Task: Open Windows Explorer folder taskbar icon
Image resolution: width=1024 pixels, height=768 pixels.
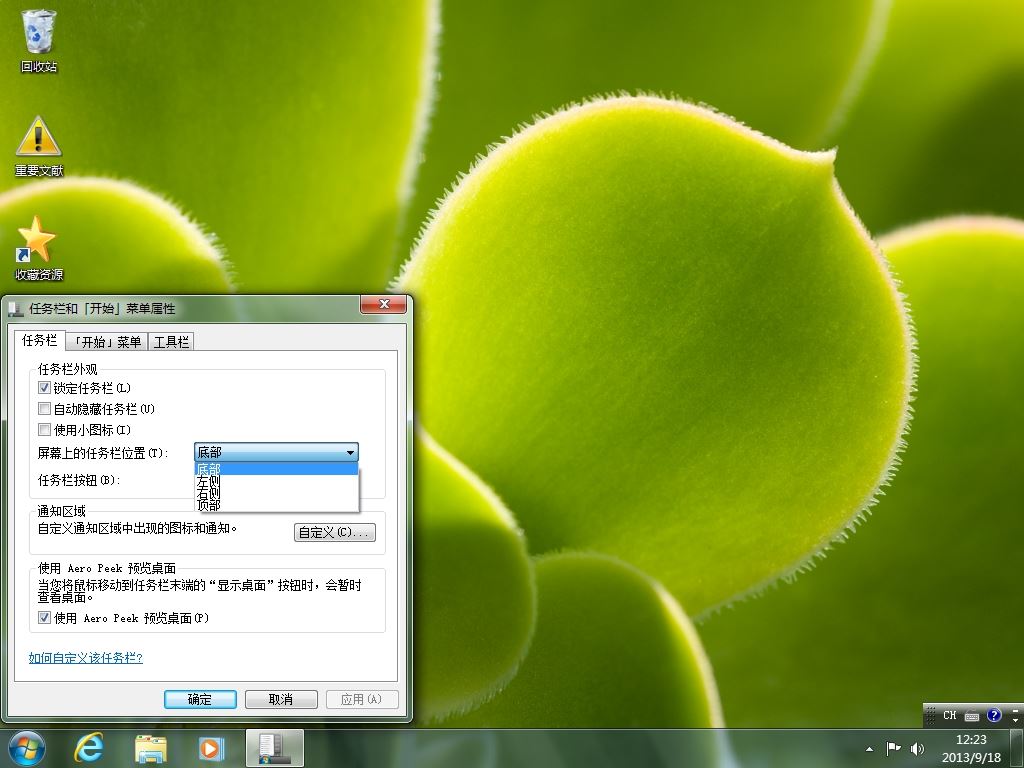Action: click(151, 748)
